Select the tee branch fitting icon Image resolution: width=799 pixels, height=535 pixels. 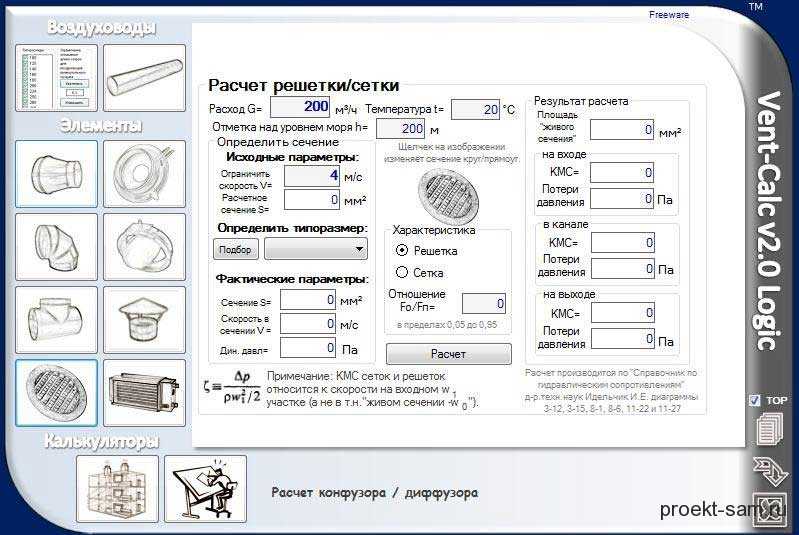(x=57, y=320)
